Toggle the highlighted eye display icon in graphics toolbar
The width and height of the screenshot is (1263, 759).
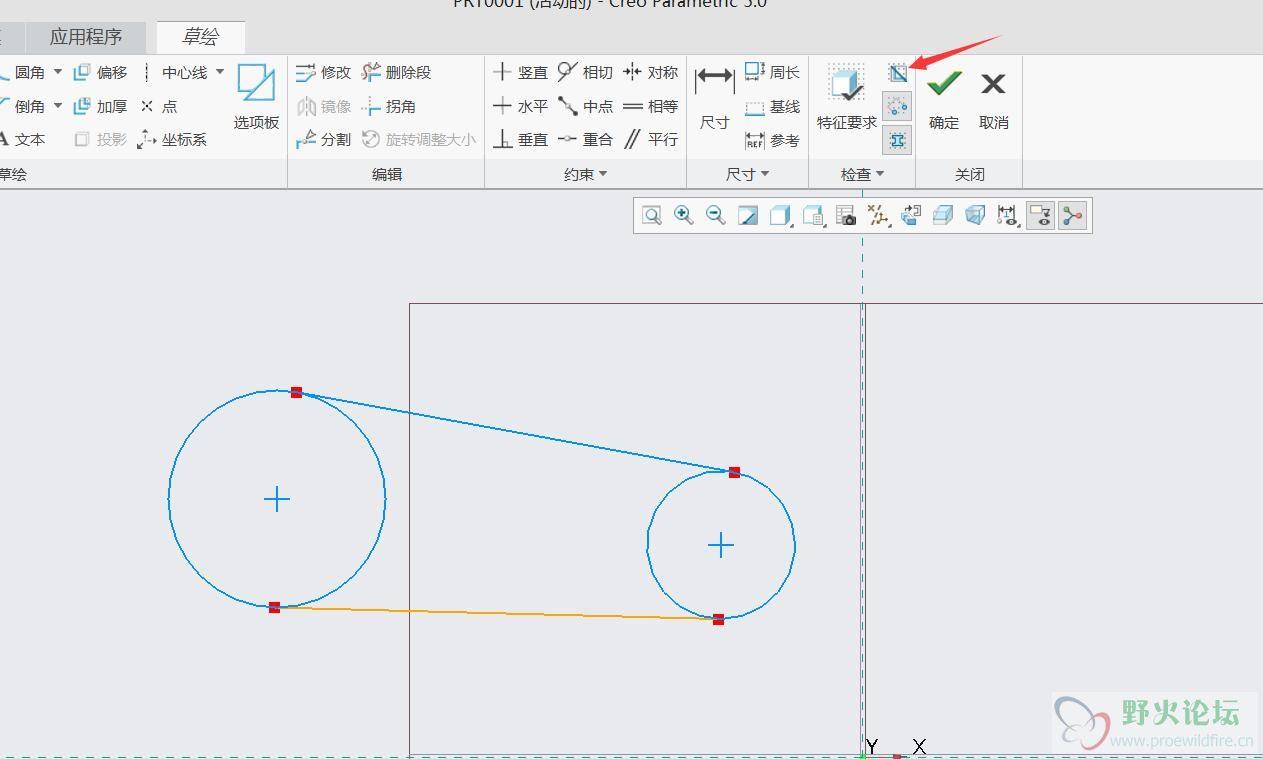(1040, 215)
